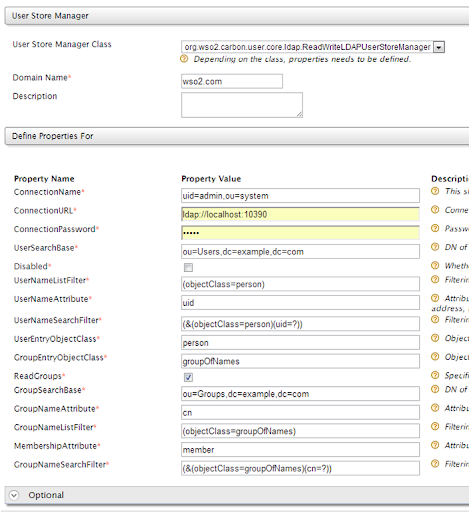
Task: Click help icon in GroupNameListFilter row
Action: click(435, 427)
